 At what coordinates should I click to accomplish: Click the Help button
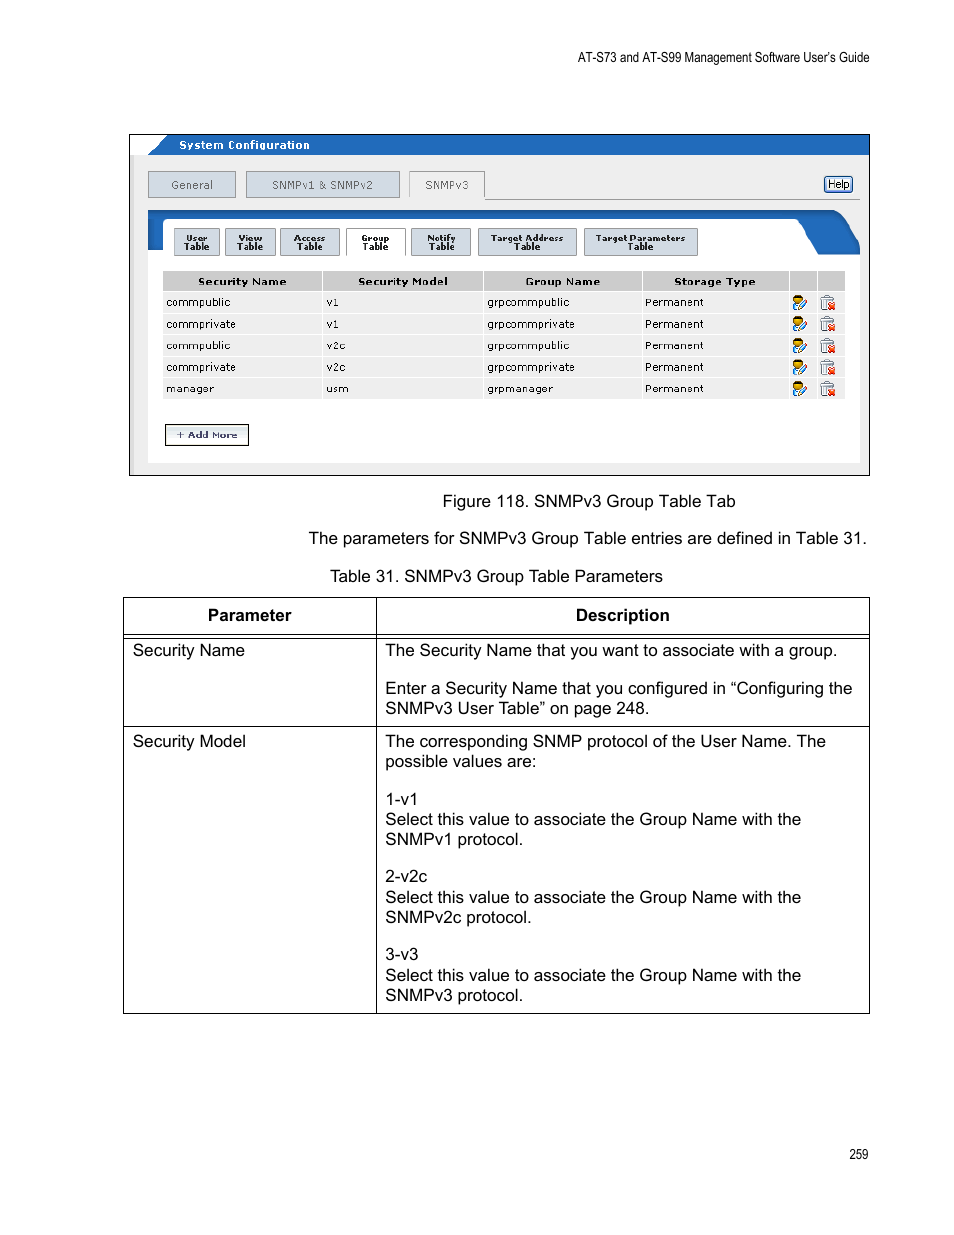click(838, 184)
